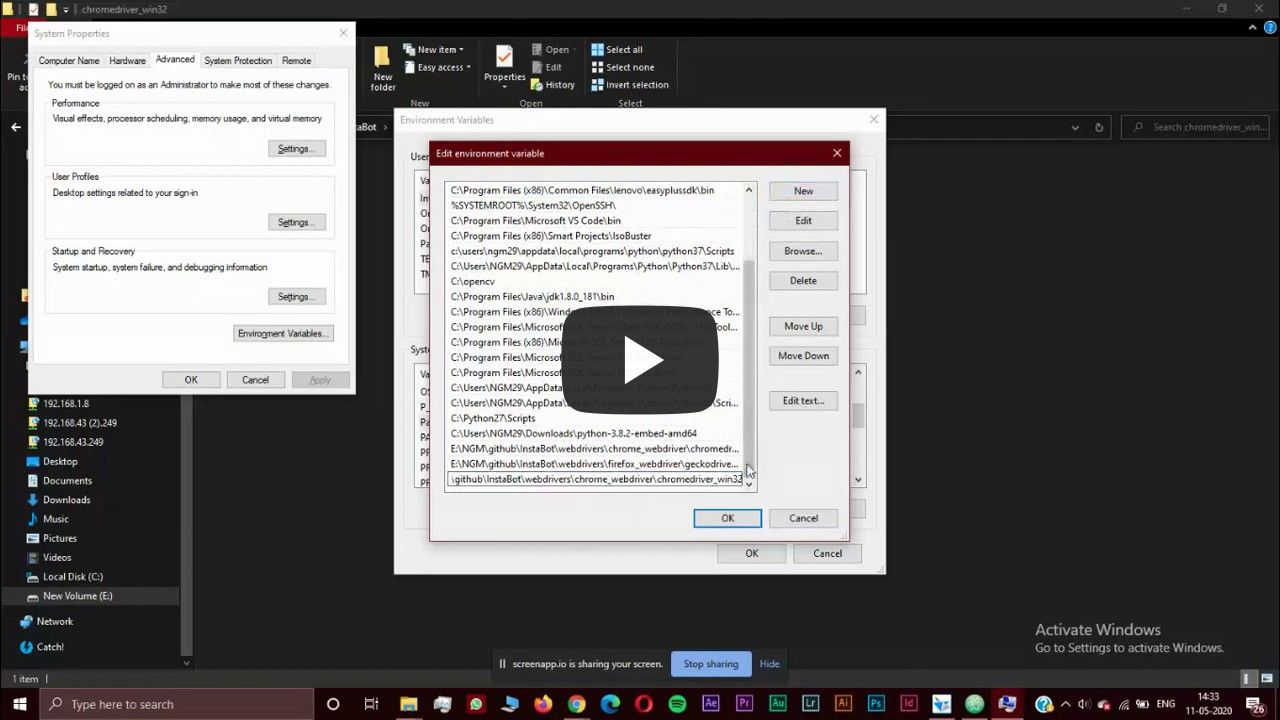This screenshot has width=1280, height=720.
Task: Switch to the Hardware tab
Action: [x=127, y=60]
